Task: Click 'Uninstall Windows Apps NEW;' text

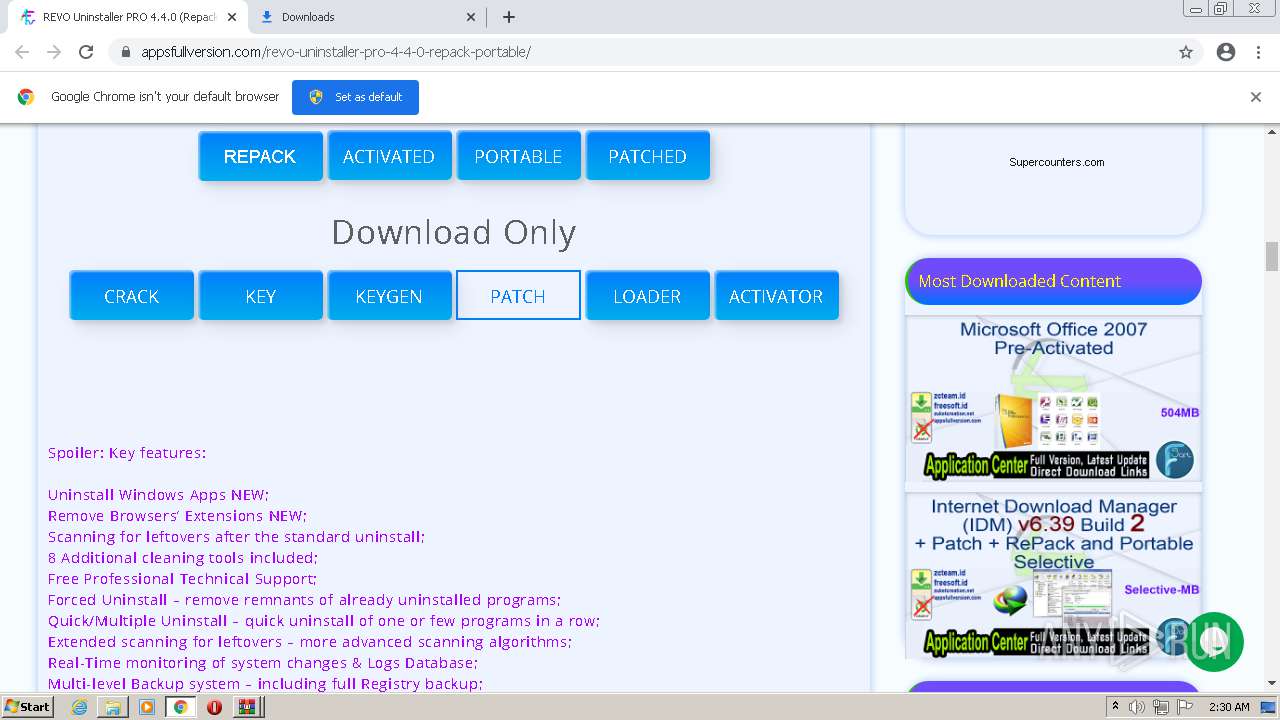Action: coord(158,495)
